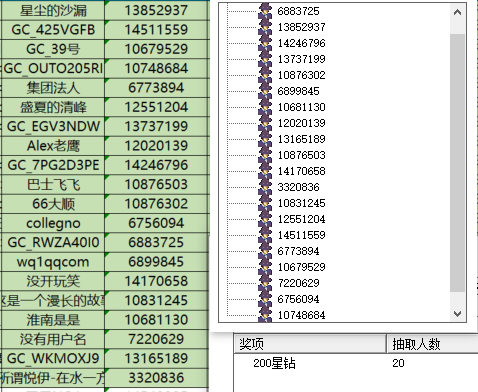Click user icon beside 13165189 in tree
Viewport: 478px width, 392px height.
265,139
